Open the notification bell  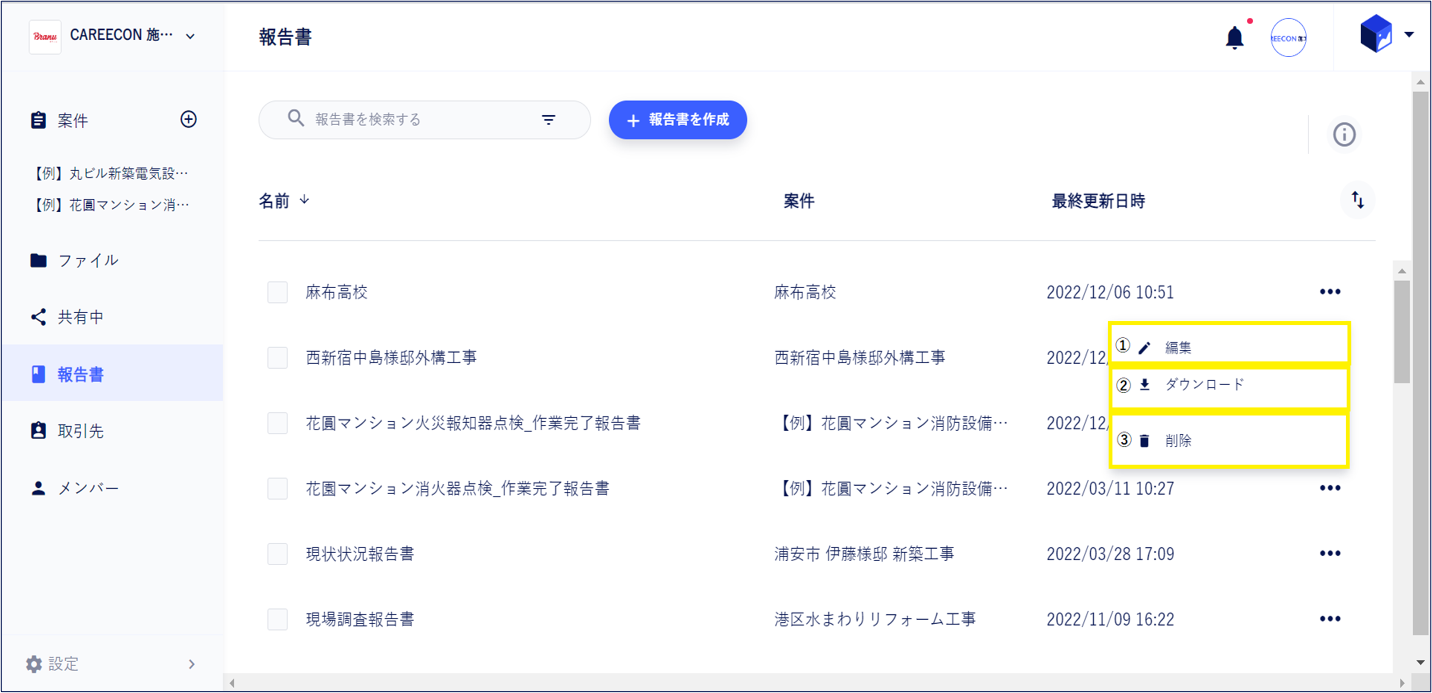(1235, 38)
